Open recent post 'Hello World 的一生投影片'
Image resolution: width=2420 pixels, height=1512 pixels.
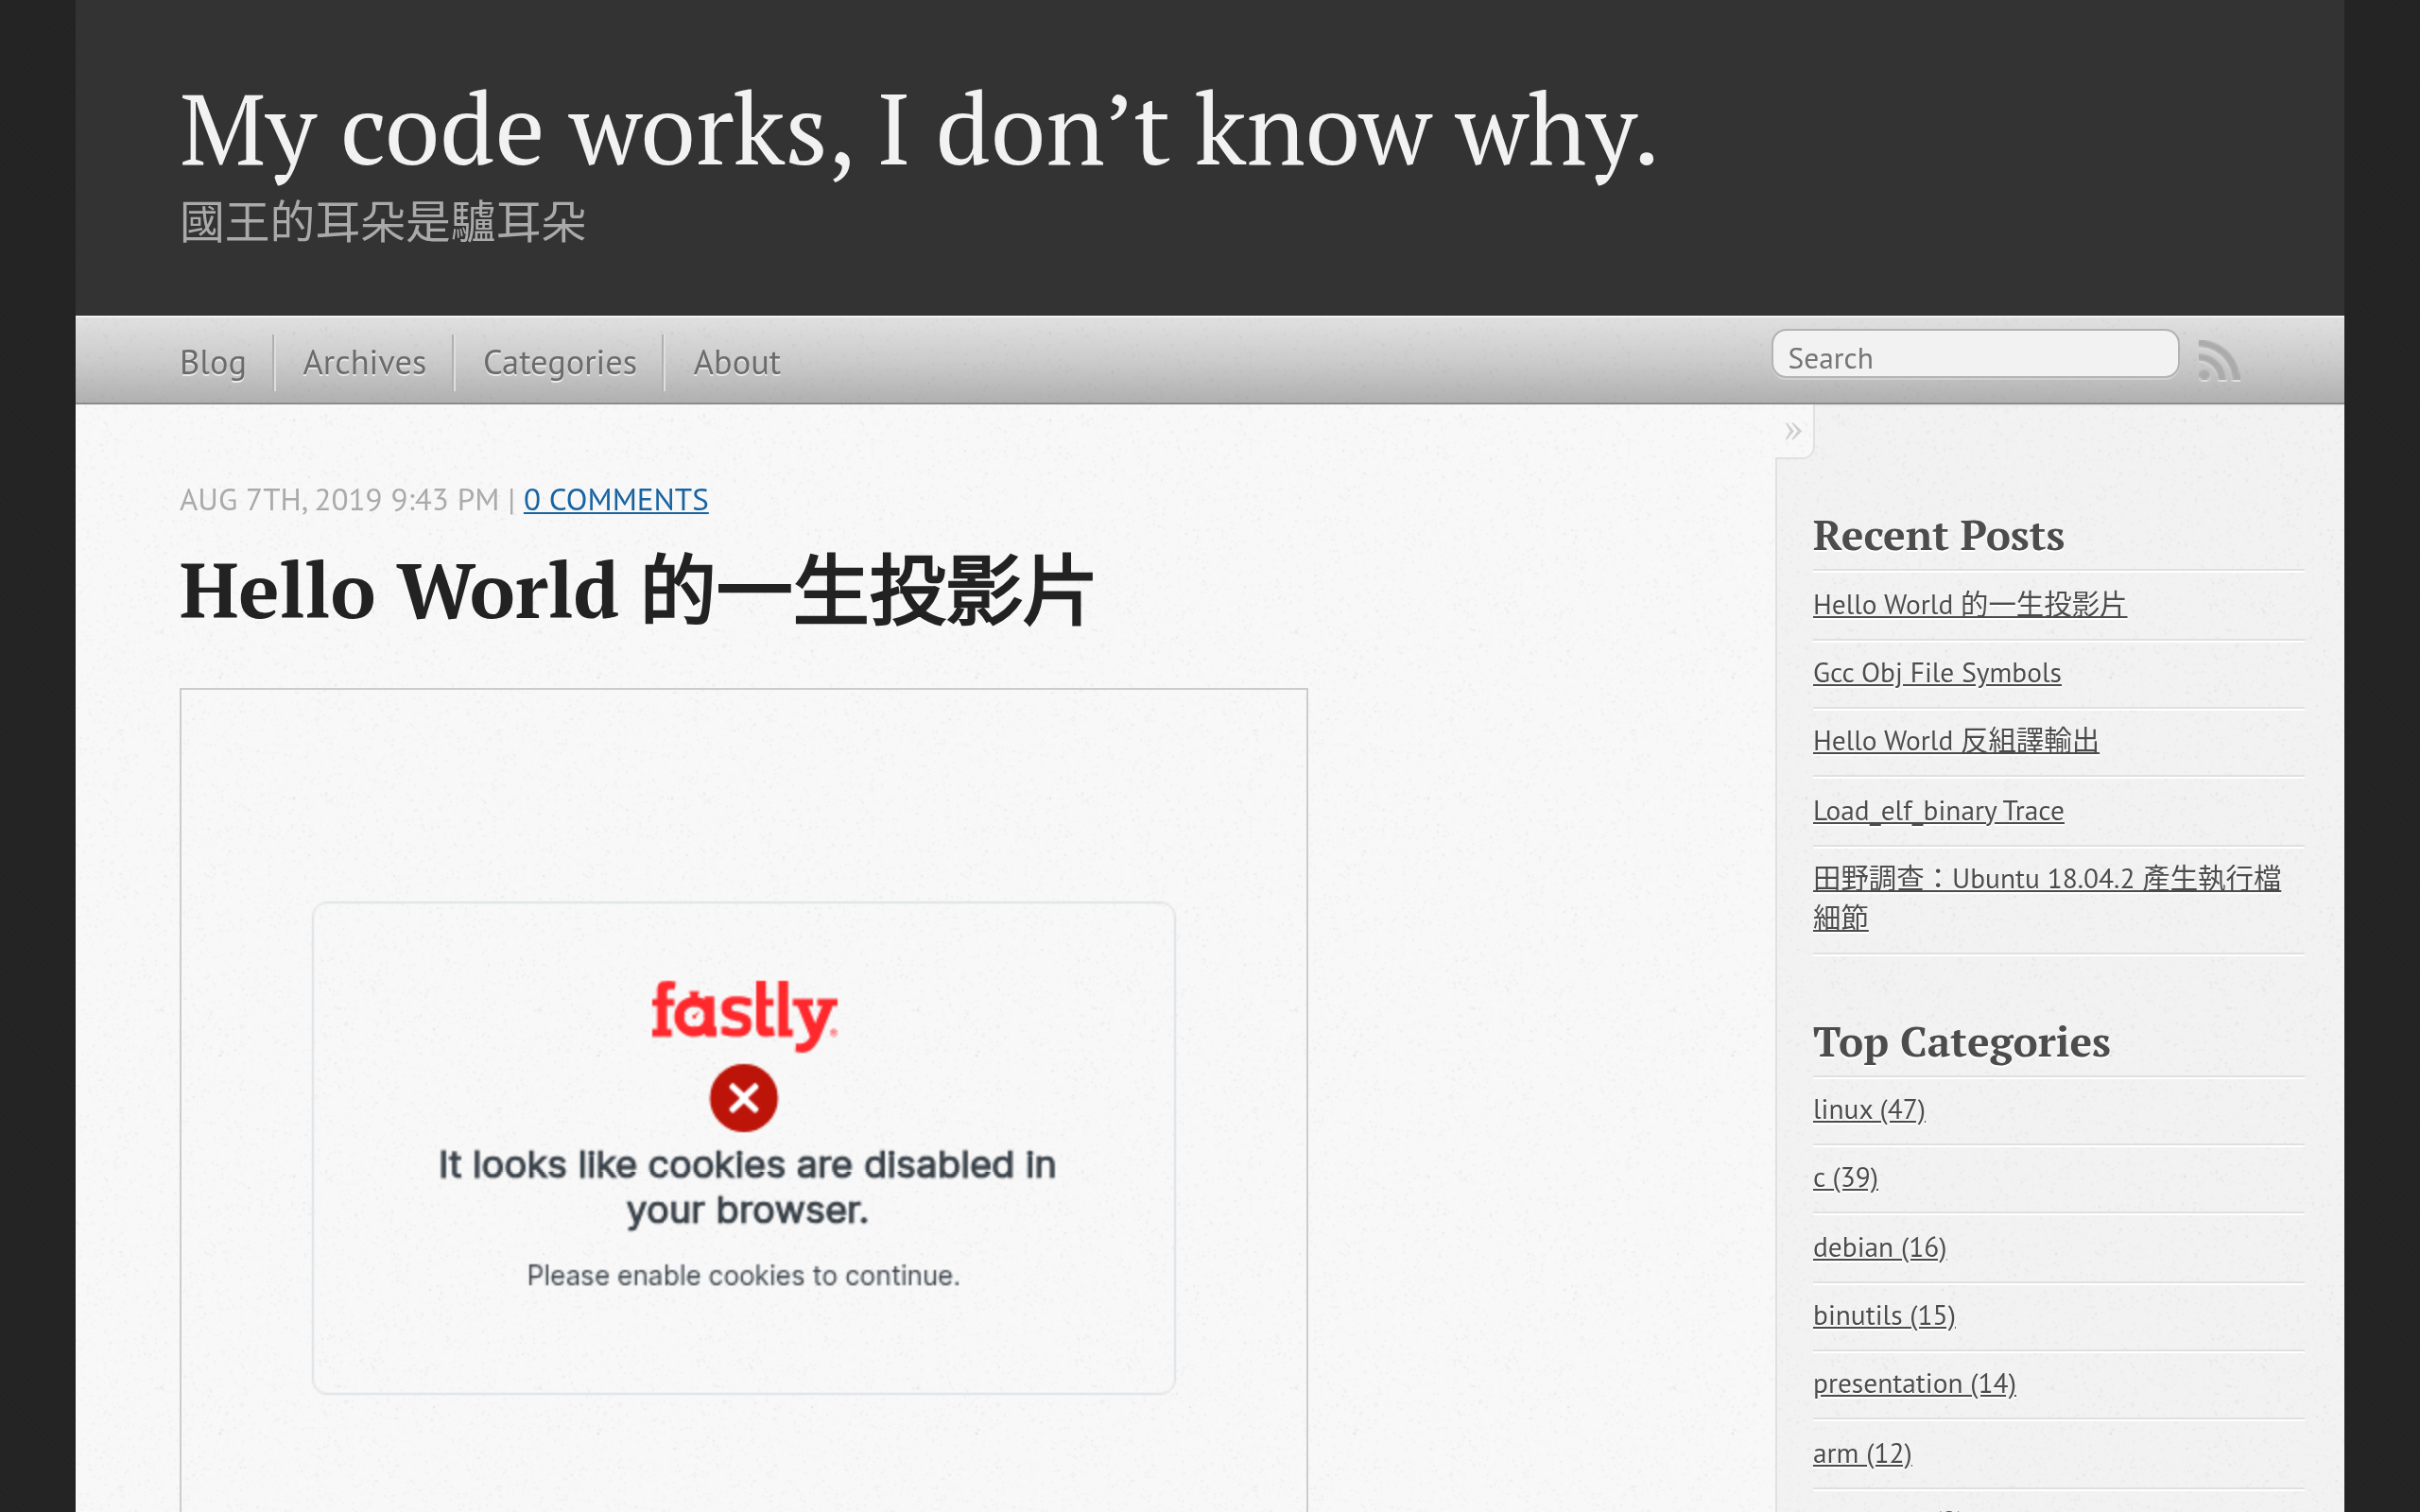click(x=1969, y=604)
